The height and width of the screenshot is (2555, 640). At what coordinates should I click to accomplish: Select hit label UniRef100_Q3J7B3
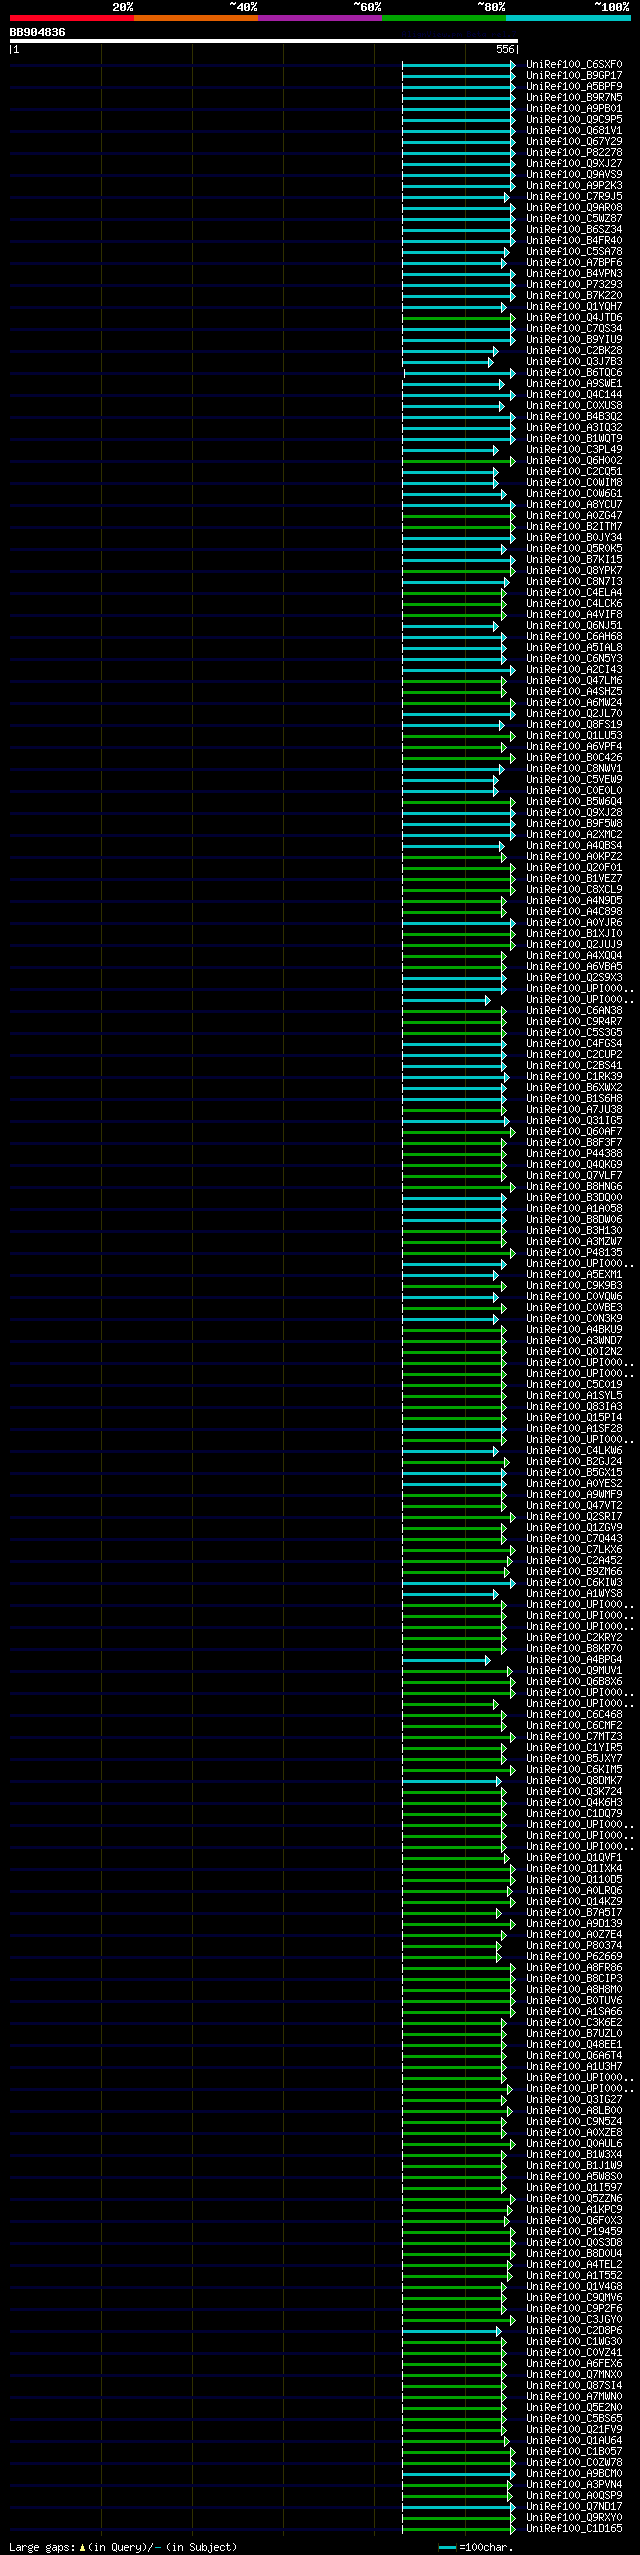pos(574,362)
